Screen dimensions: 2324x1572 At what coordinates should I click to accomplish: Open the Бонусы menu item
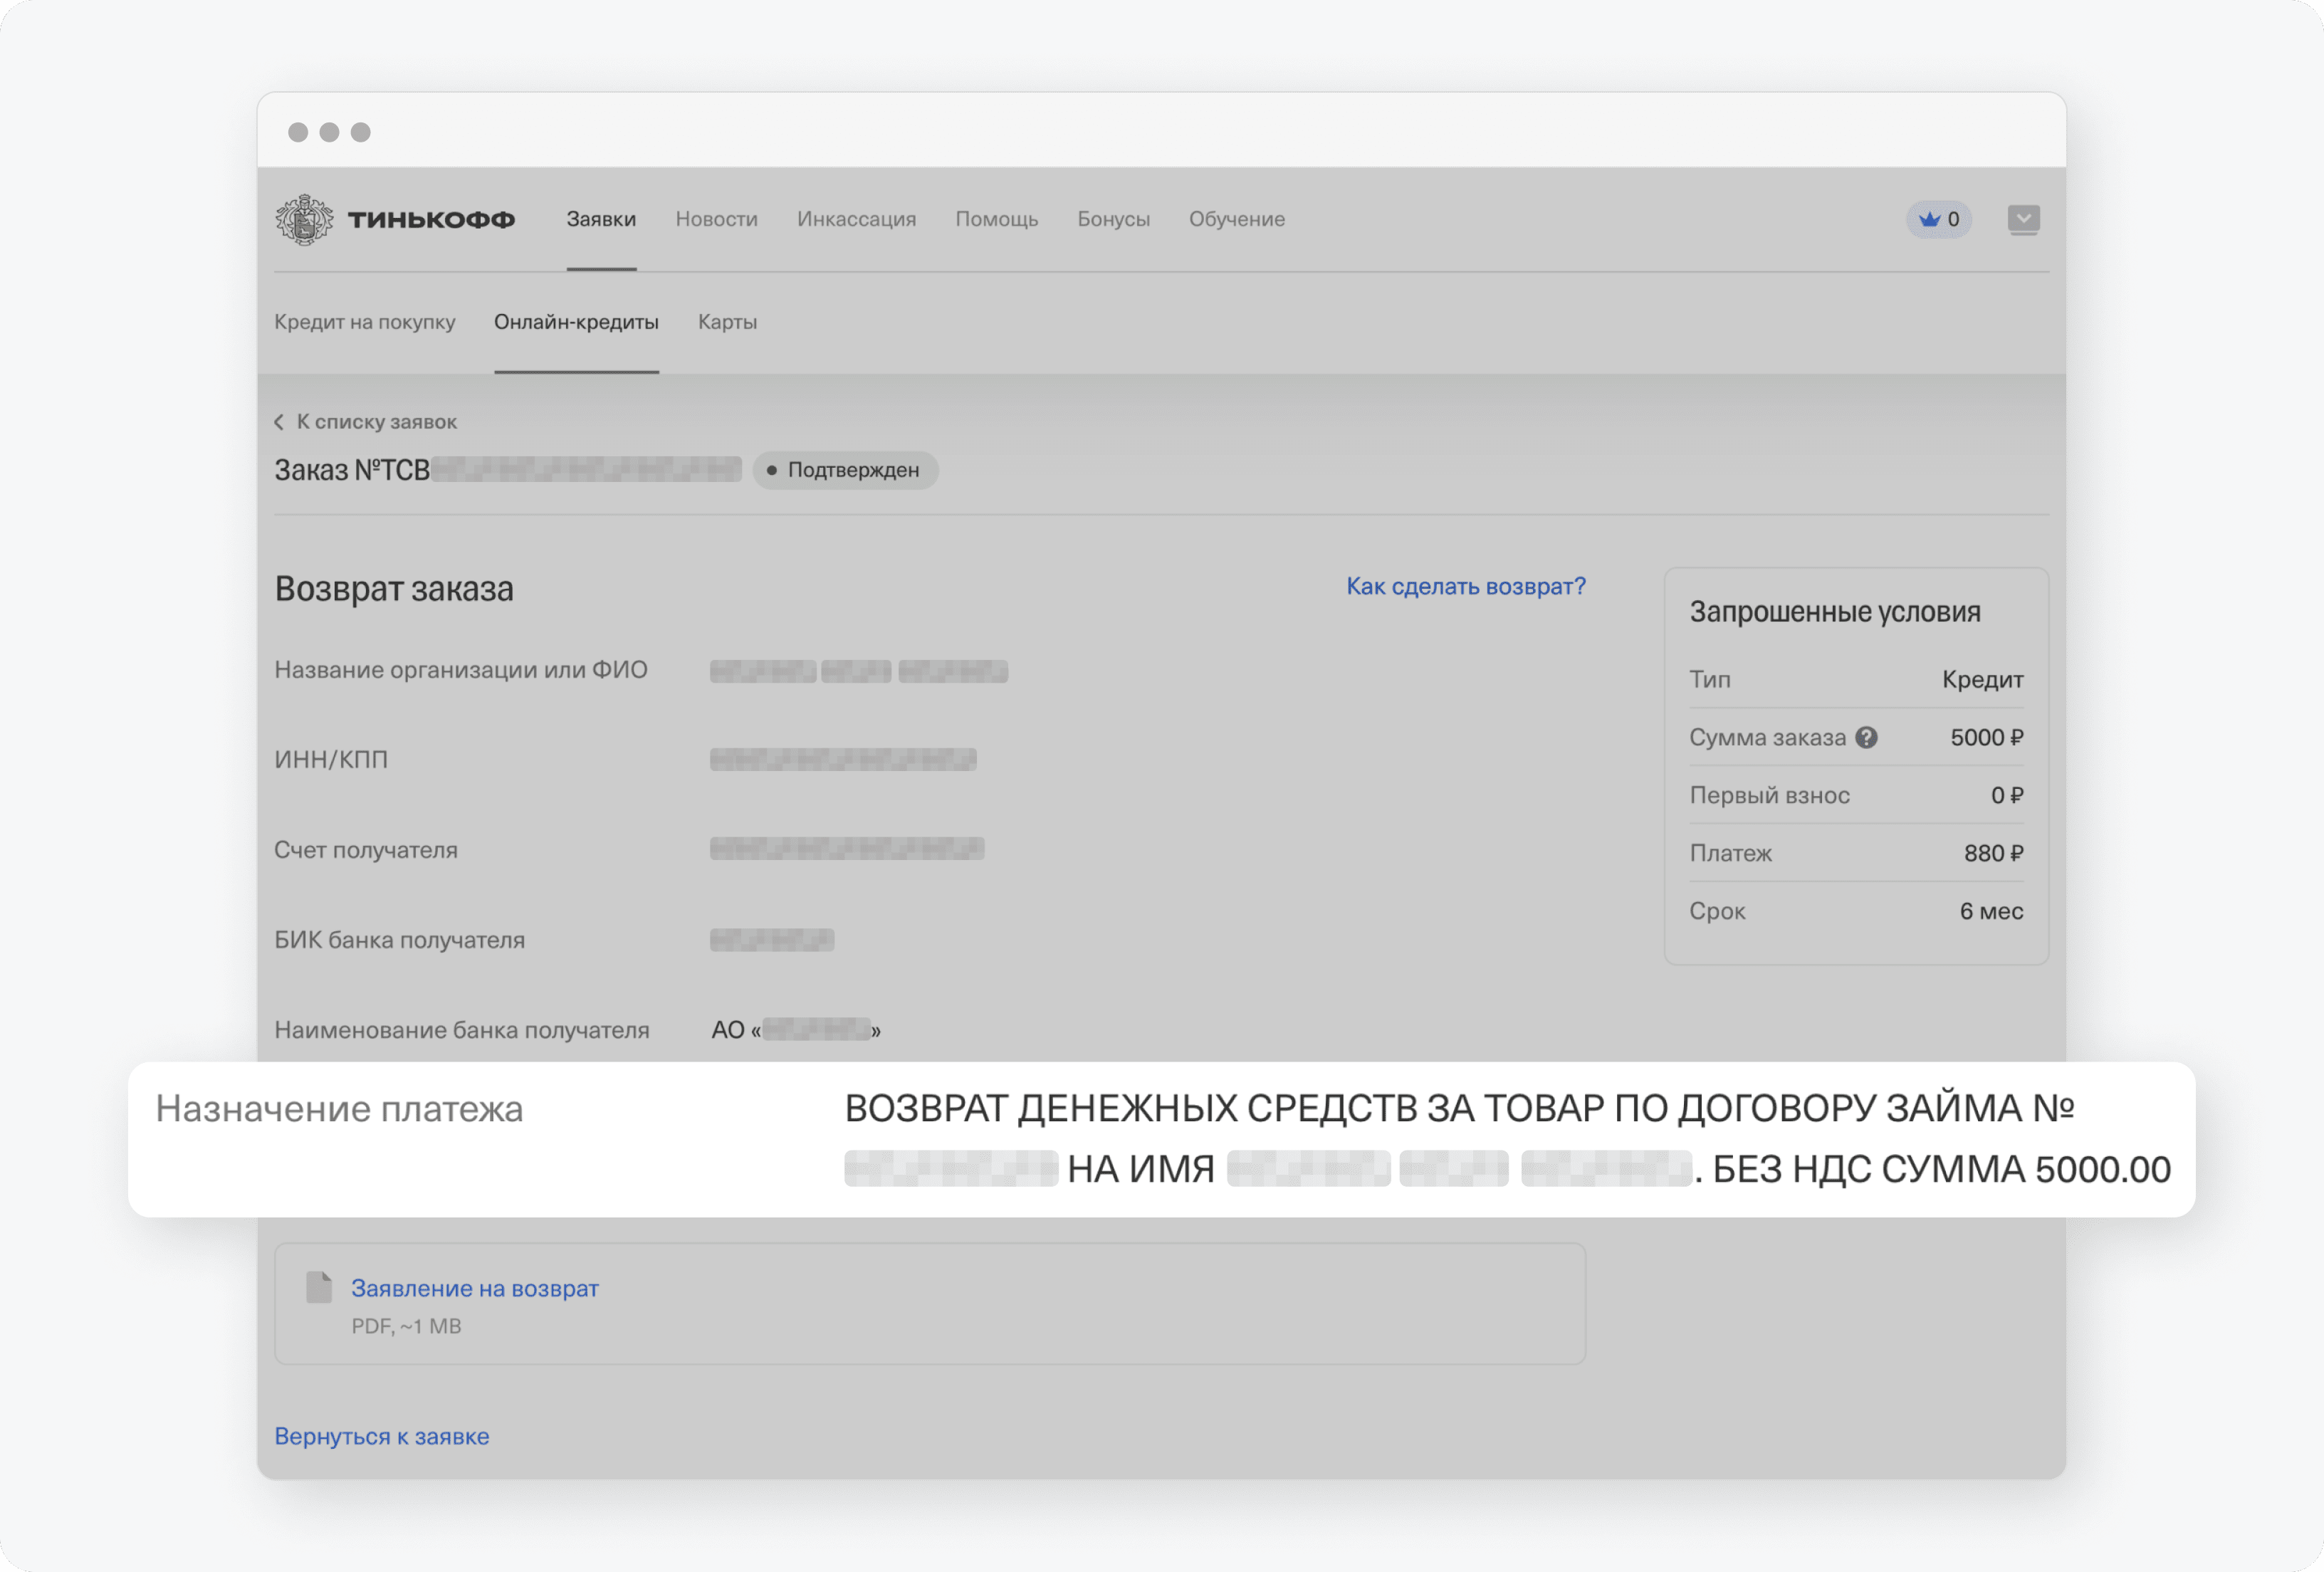[1113, 219]
